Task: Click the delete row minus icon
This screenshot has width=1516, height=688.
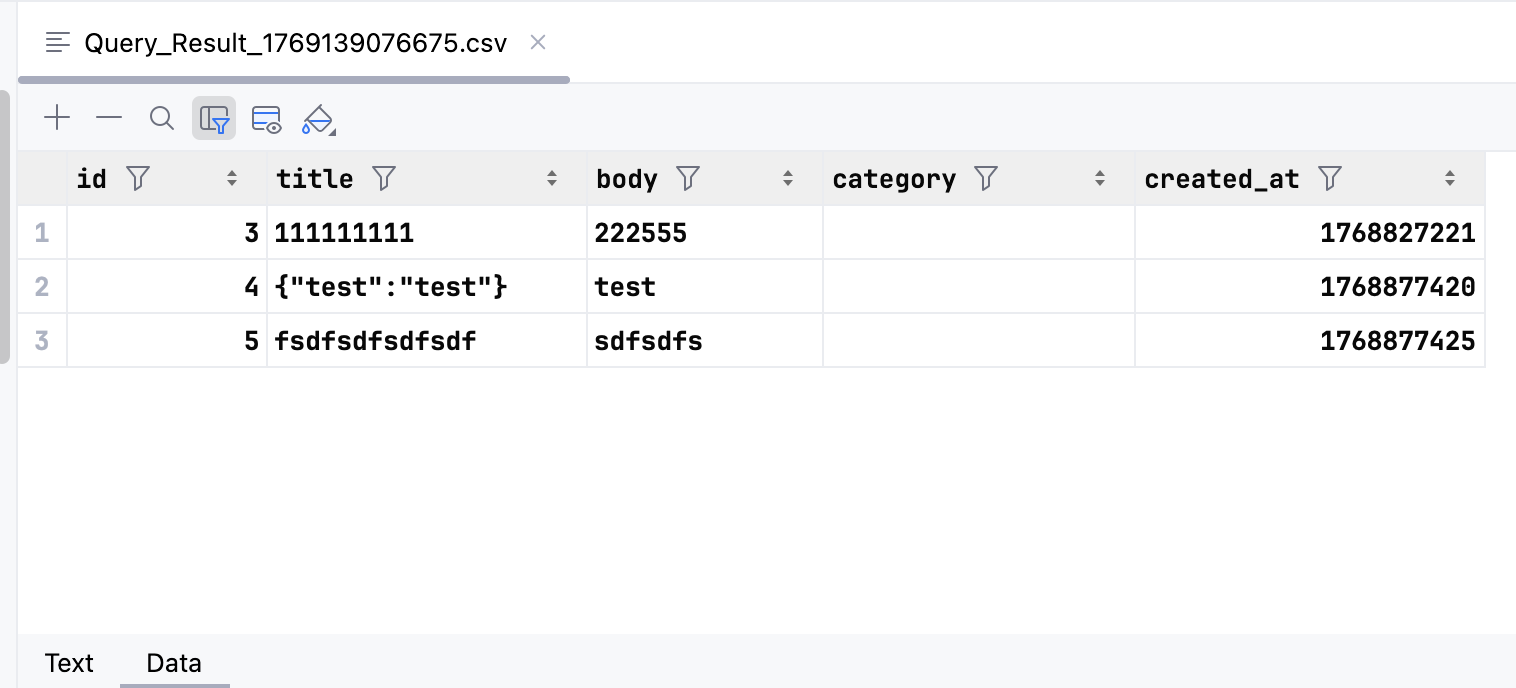Action: click(x=109, y=119)
